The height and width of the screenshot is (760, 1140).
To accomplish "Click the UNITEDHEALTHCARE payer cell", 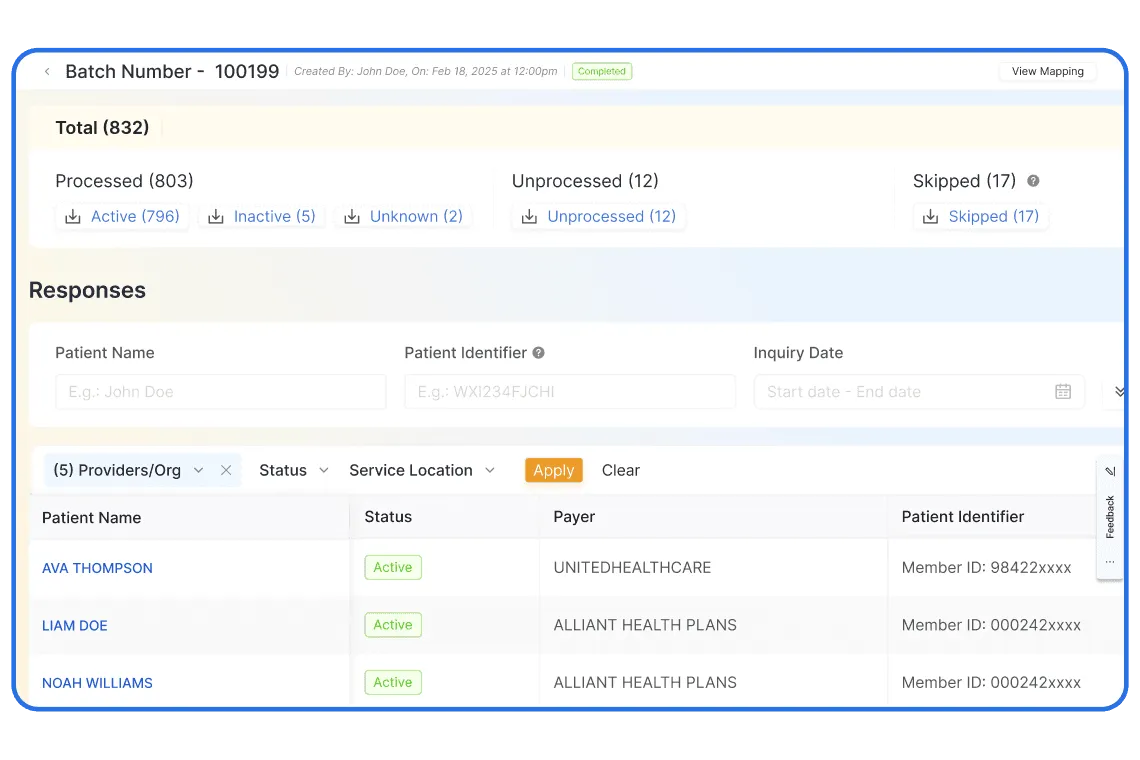I will [633, 567].
